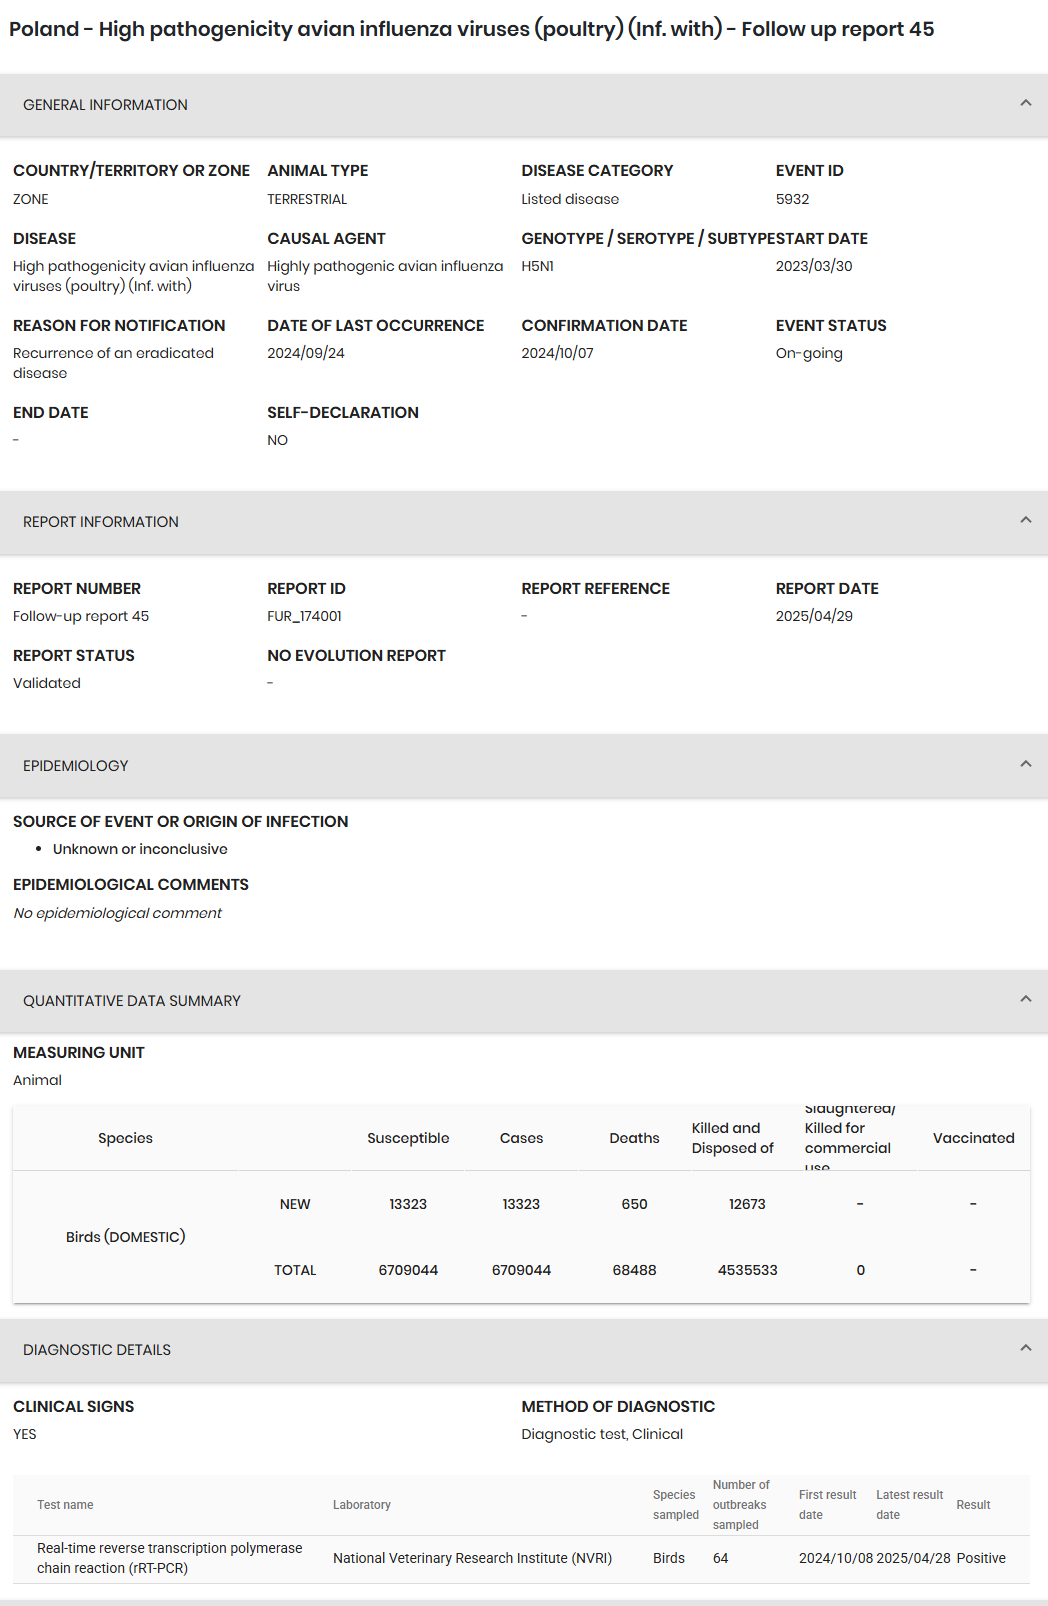Collapse General Information using its chevron arrow
The image size is (1048, 1606).
point(1025,103)
